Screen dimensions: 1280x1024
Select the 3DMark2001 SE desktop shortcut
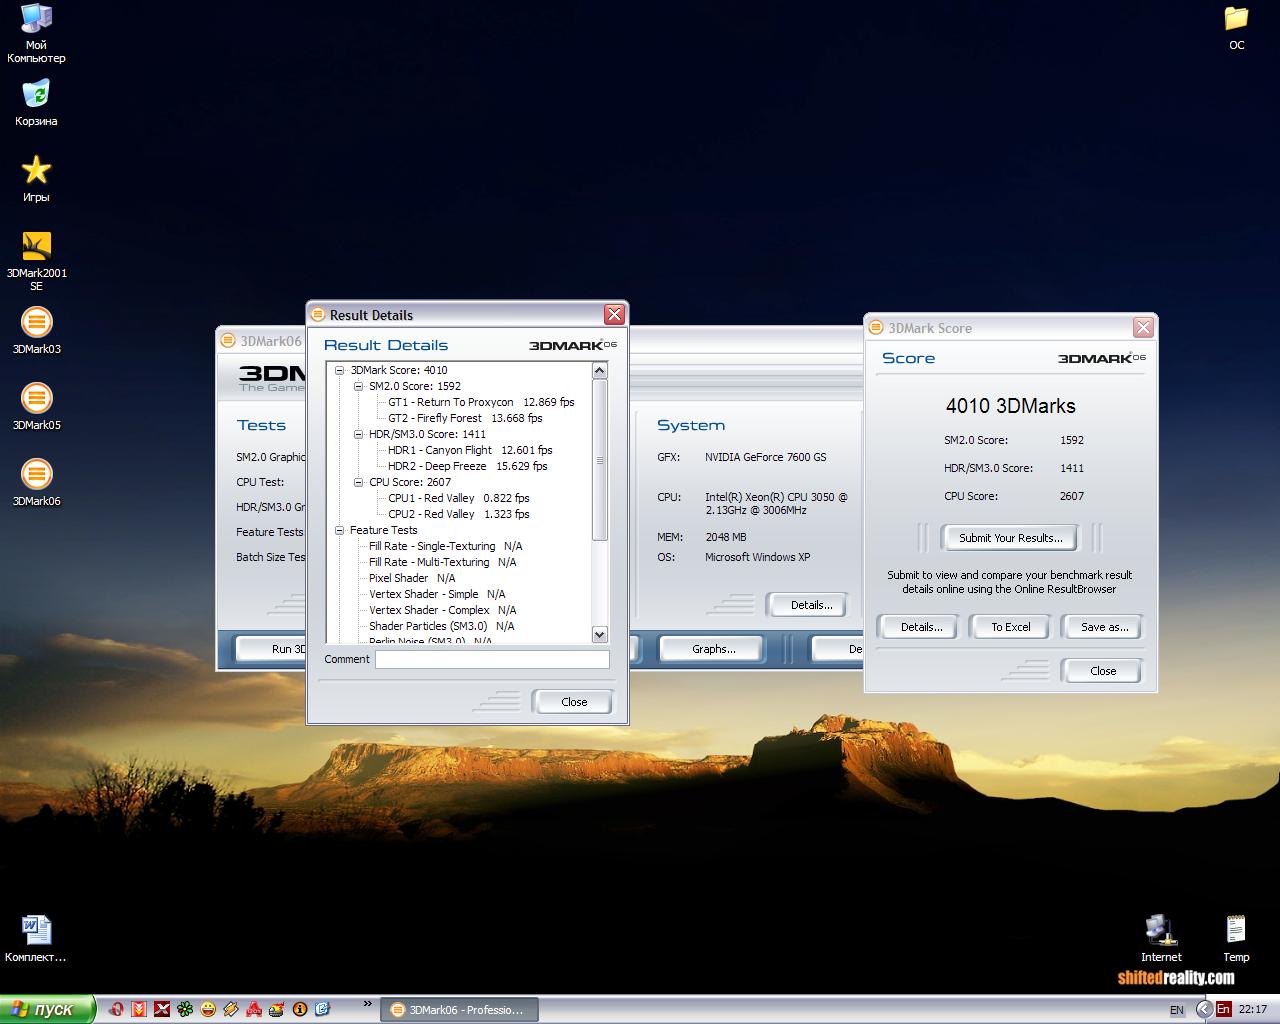click(x=36, y=261)
